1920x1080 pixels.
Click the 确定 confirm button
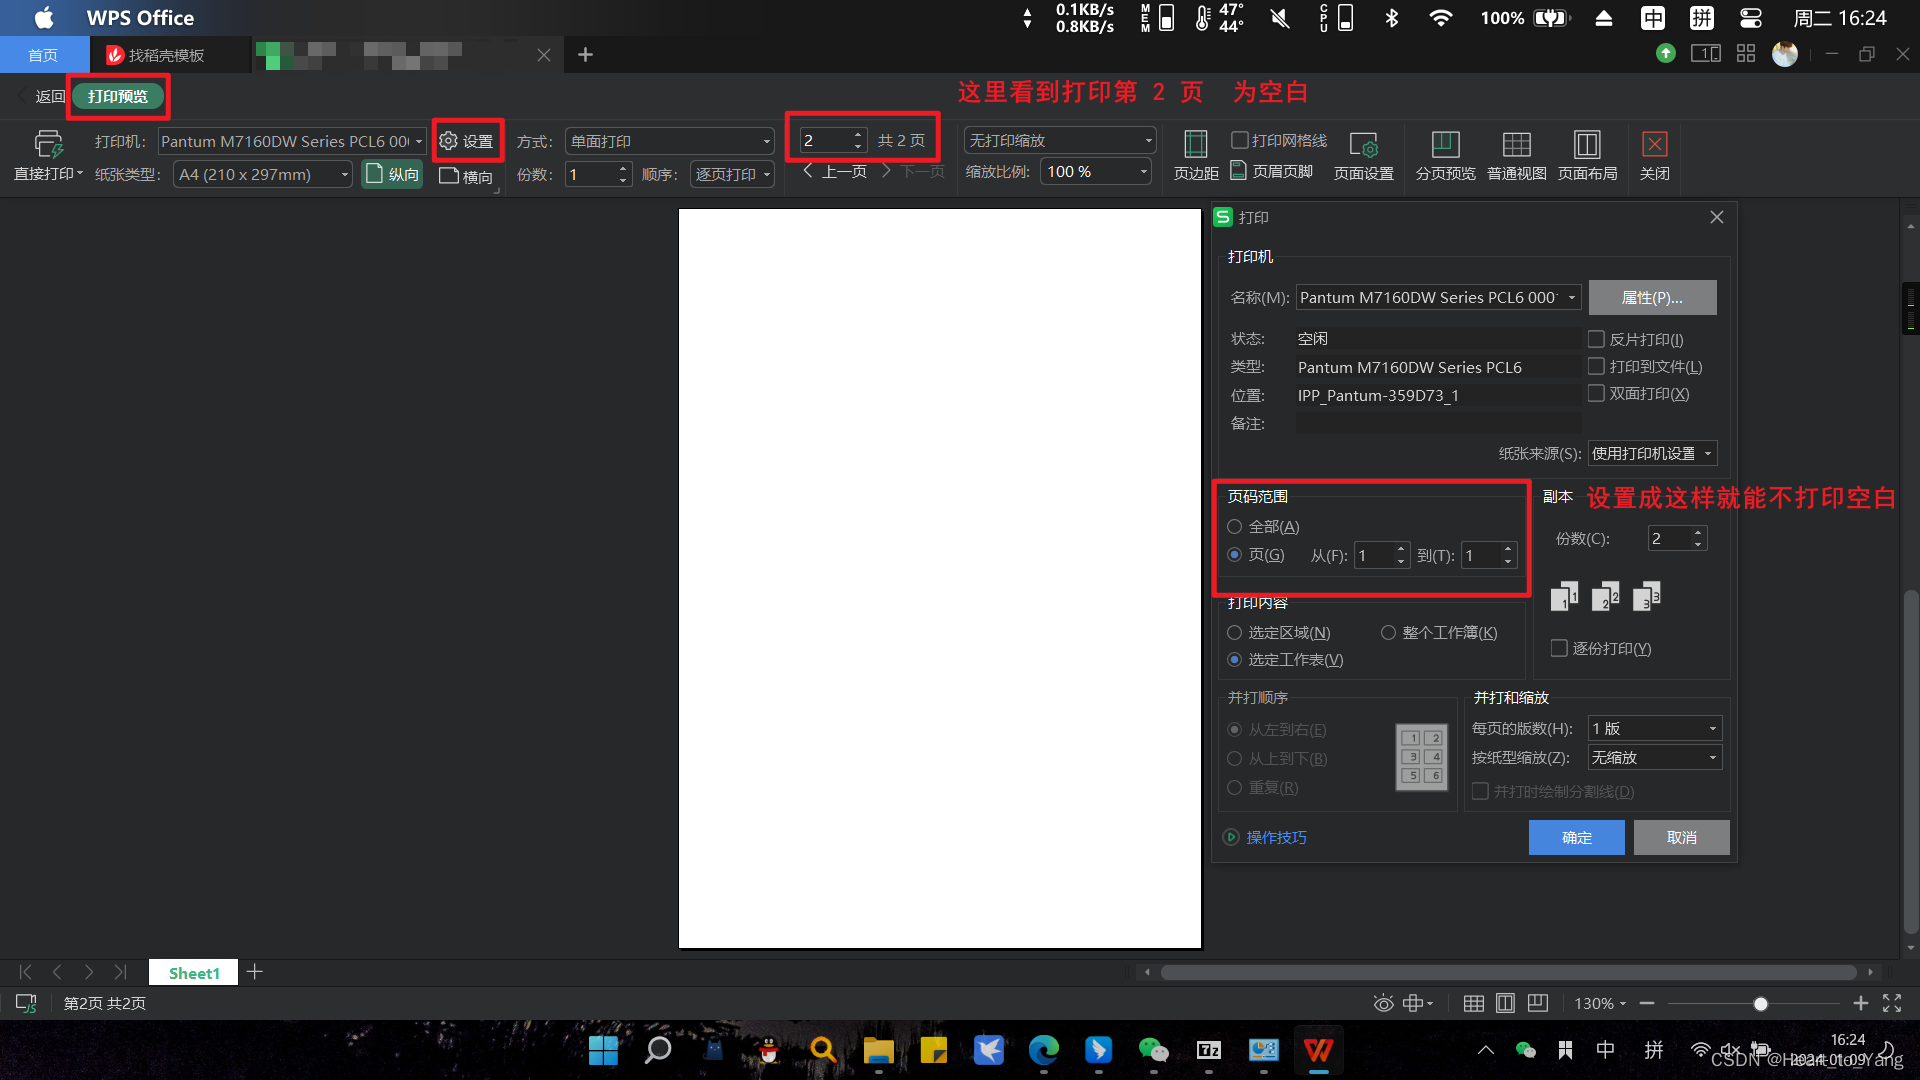click(x=1576, y=838)
